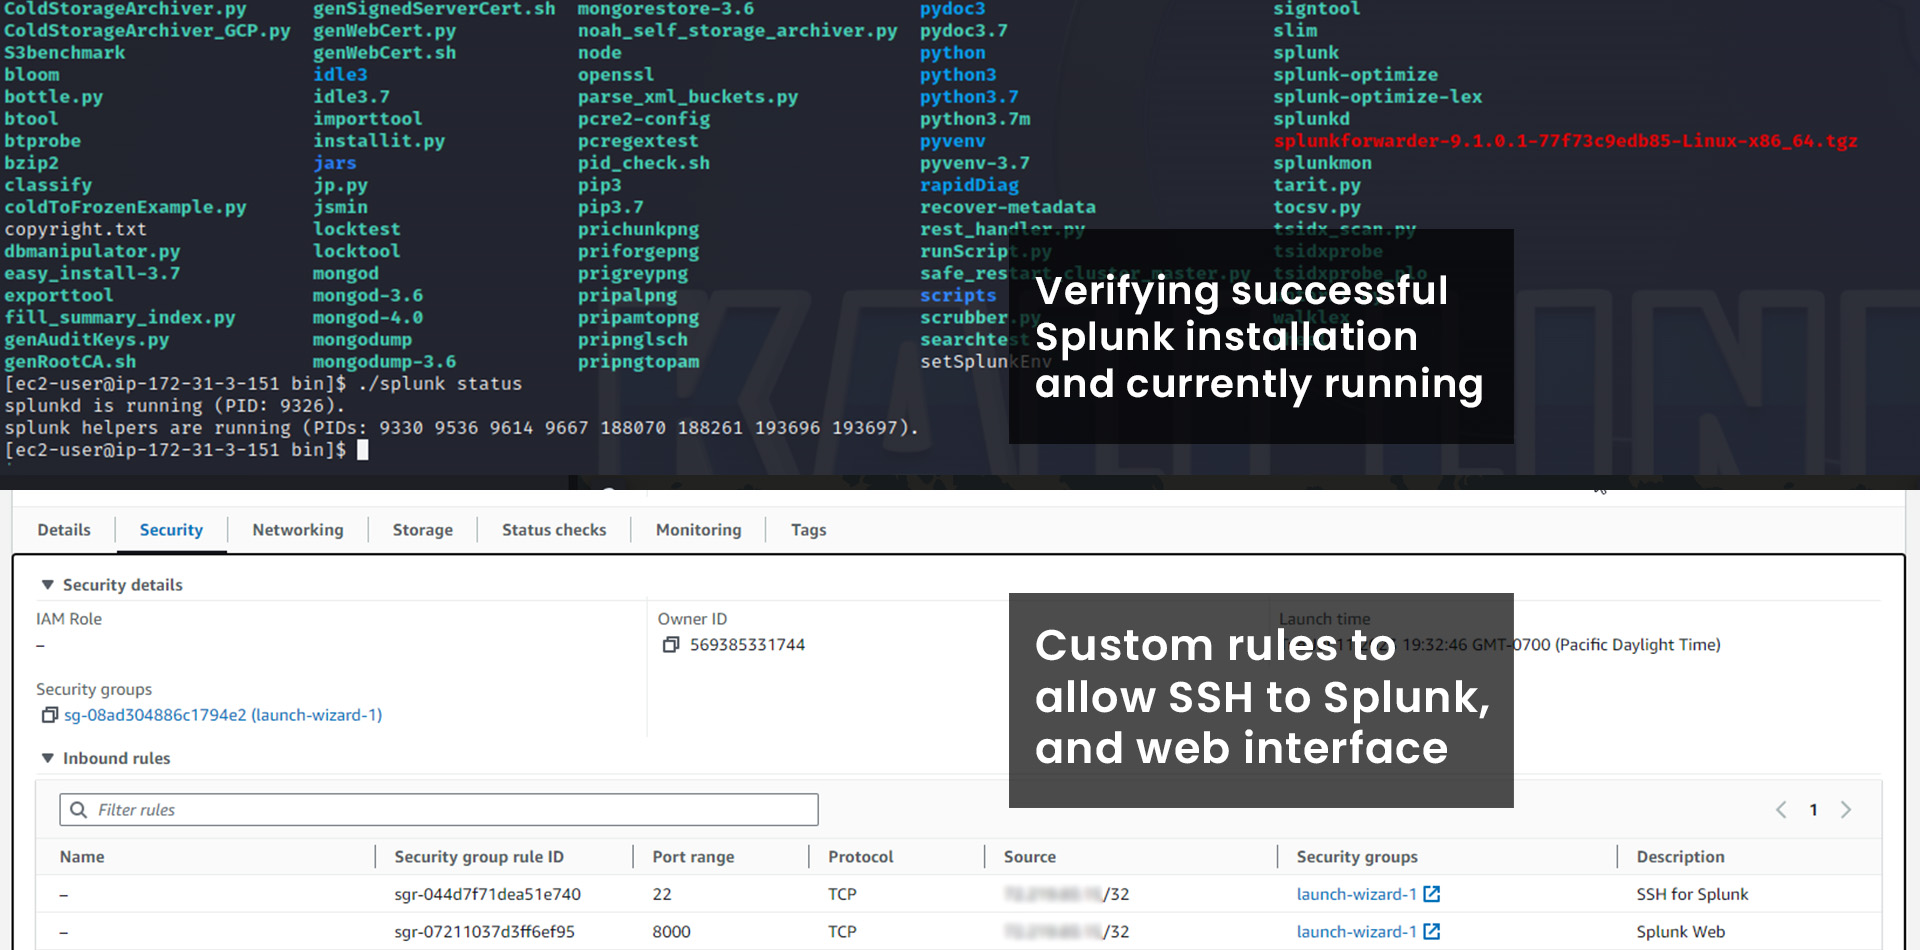Click the SSH for Splunk description

click(x=1692, y=894)
